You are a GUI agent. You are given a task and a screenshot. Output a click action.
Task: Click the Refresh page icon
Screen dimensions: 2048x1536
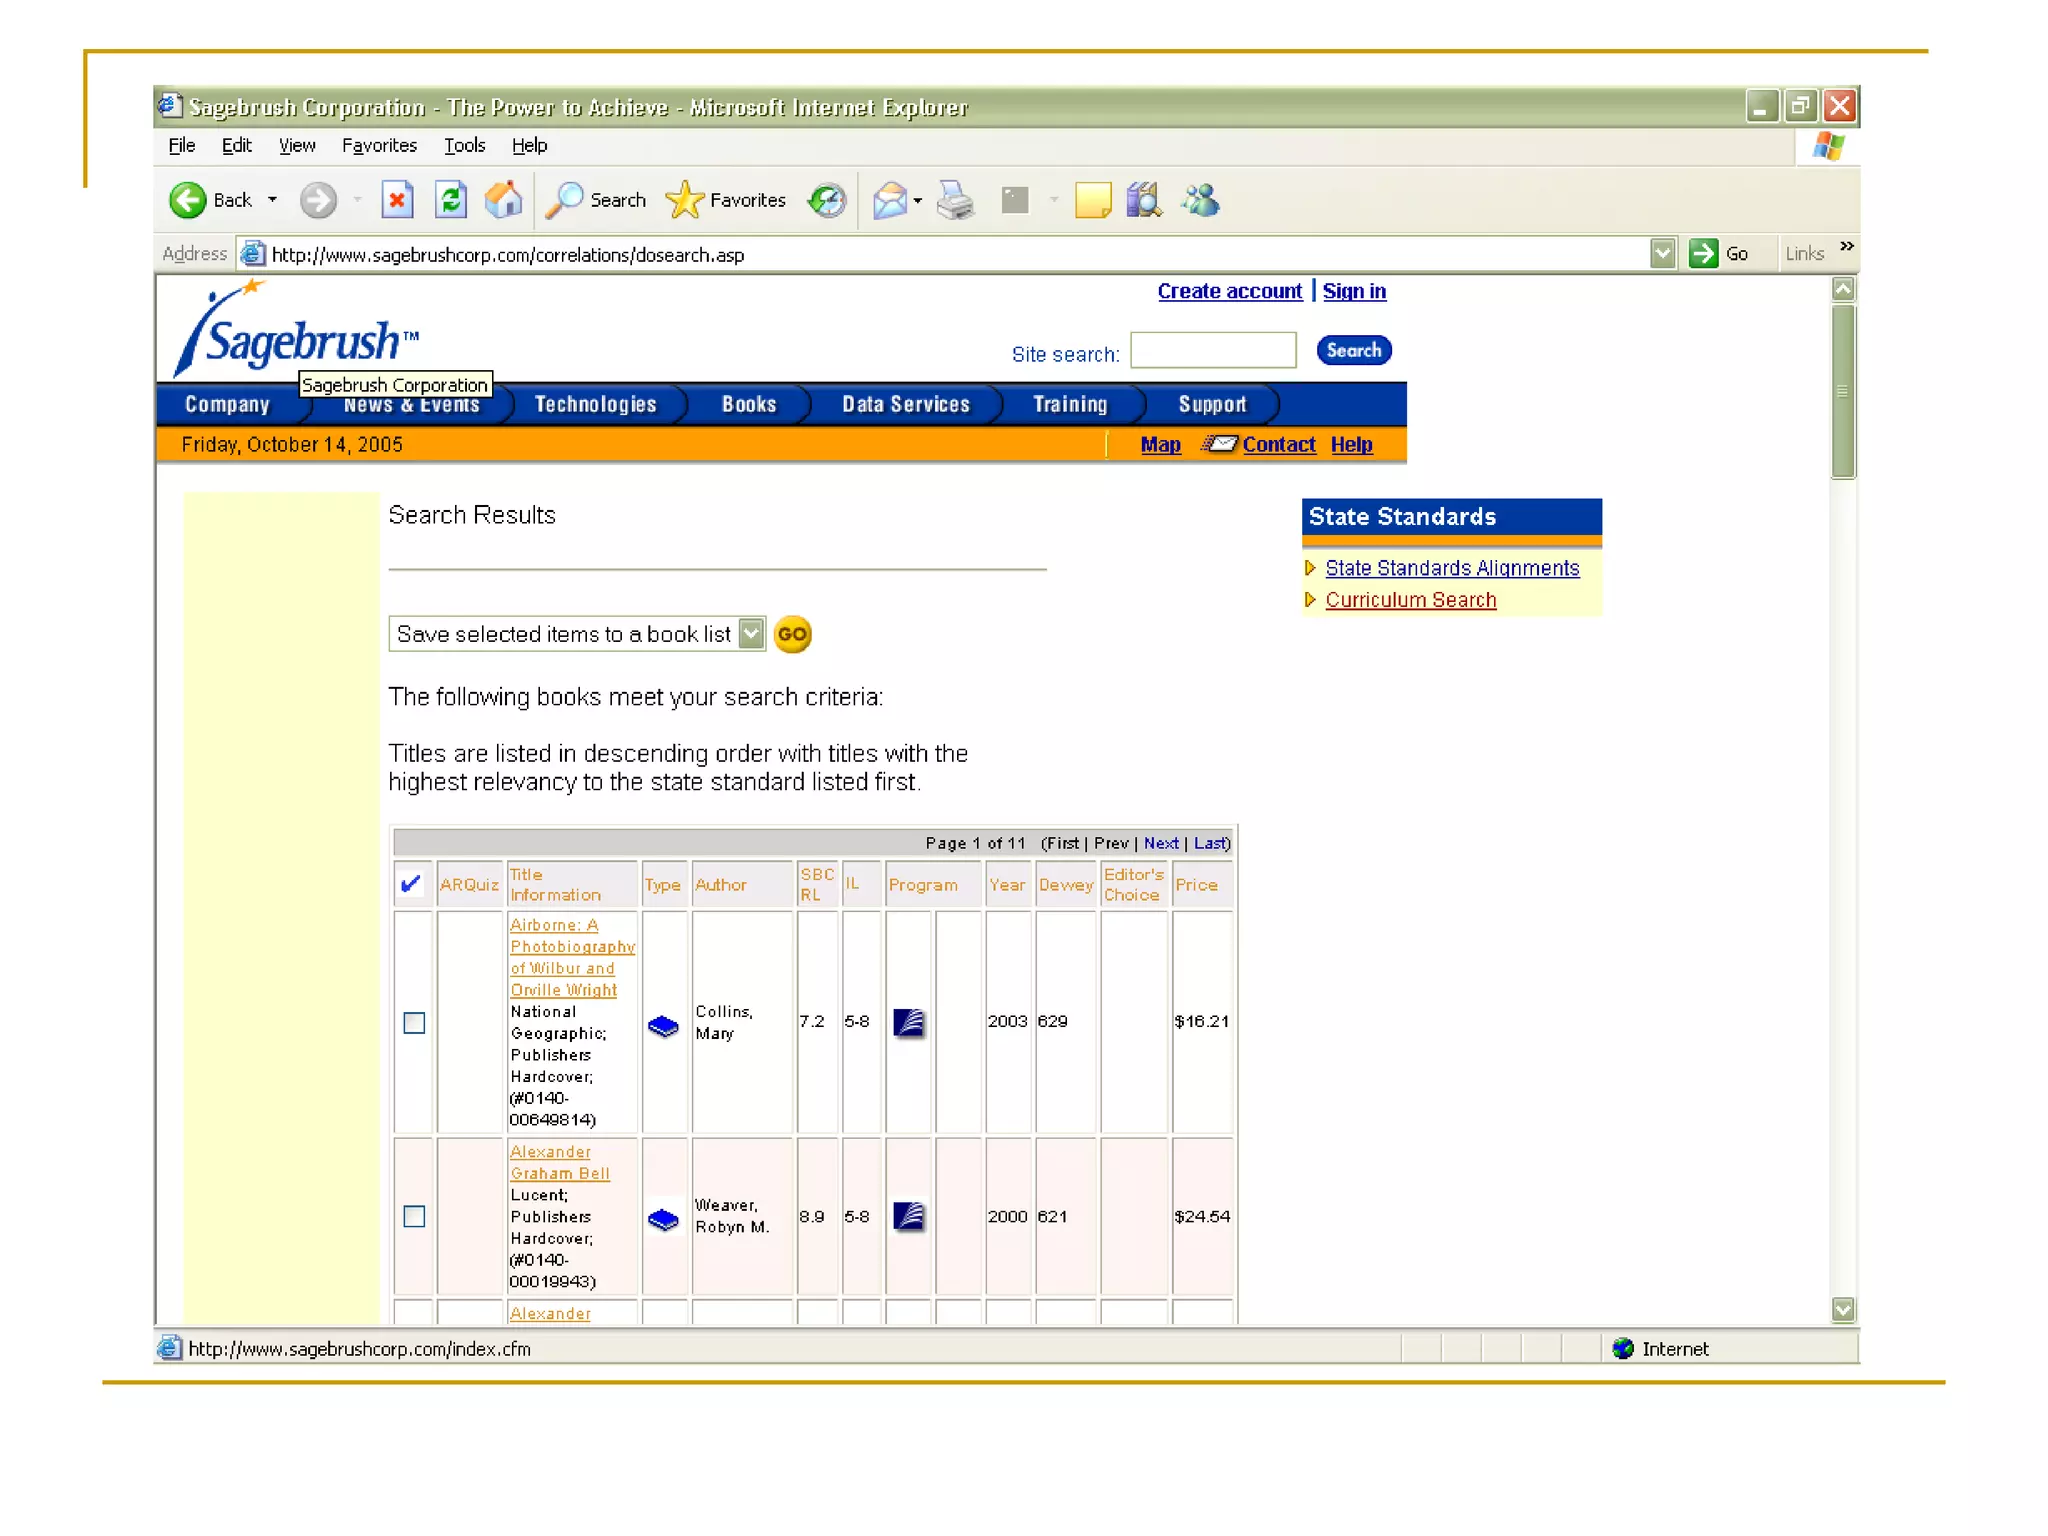[451, 200]
